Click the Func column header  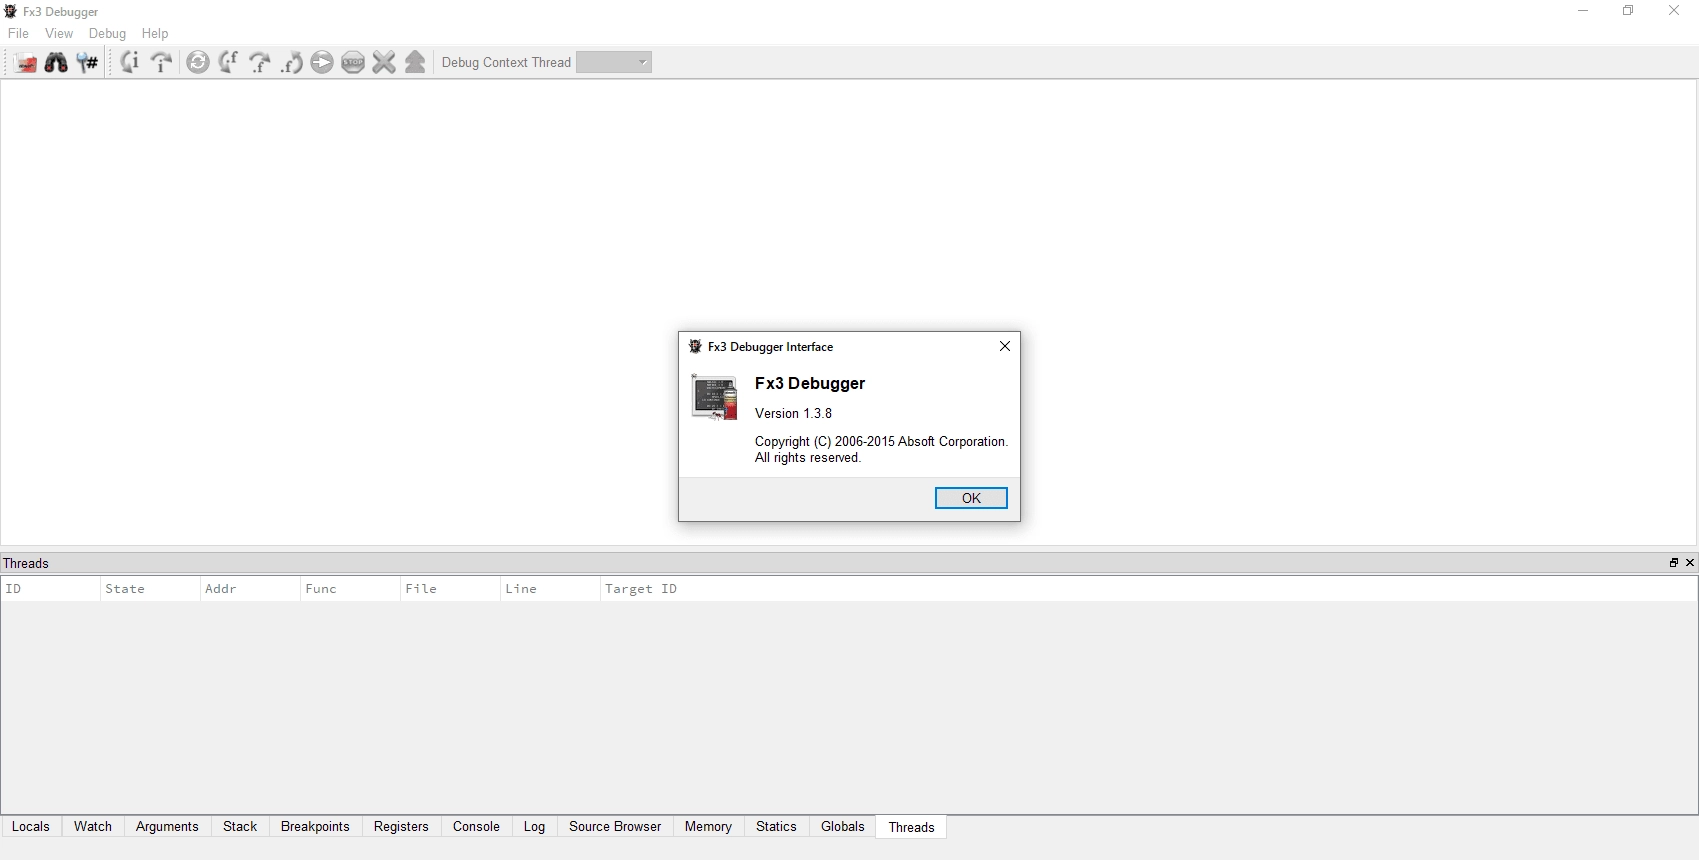click(x=350, y=589)
